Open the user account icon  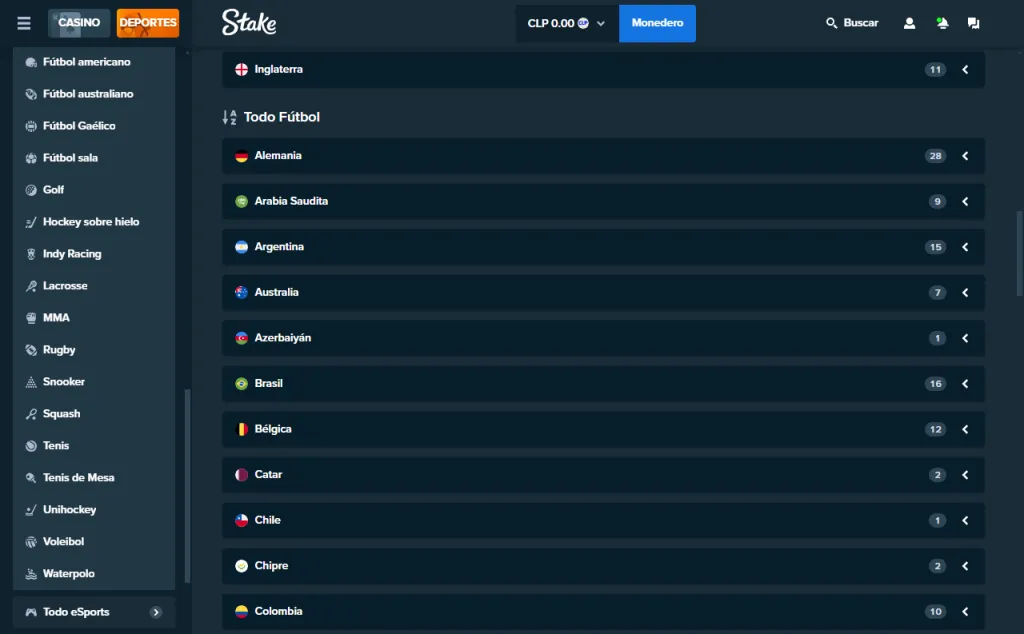pos(909,22)
